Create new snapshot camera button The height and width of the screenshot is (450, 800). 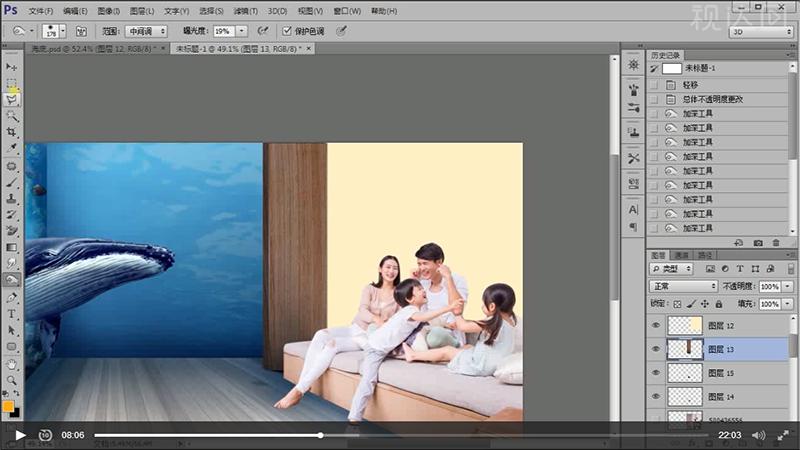[758, 243]
